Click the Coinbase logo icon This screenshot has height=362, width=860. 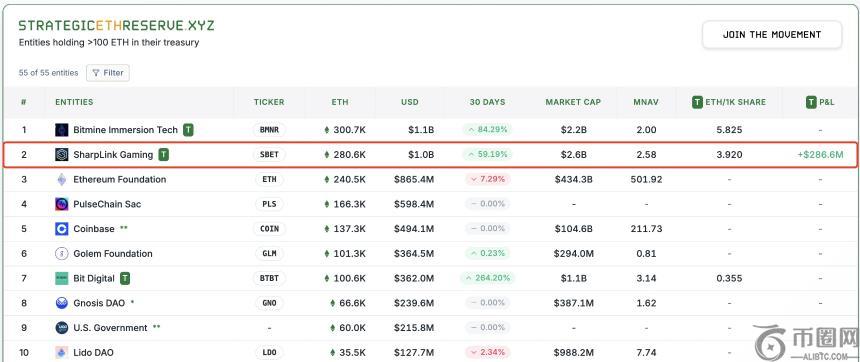pyautogui.click(x=61, y=229)
